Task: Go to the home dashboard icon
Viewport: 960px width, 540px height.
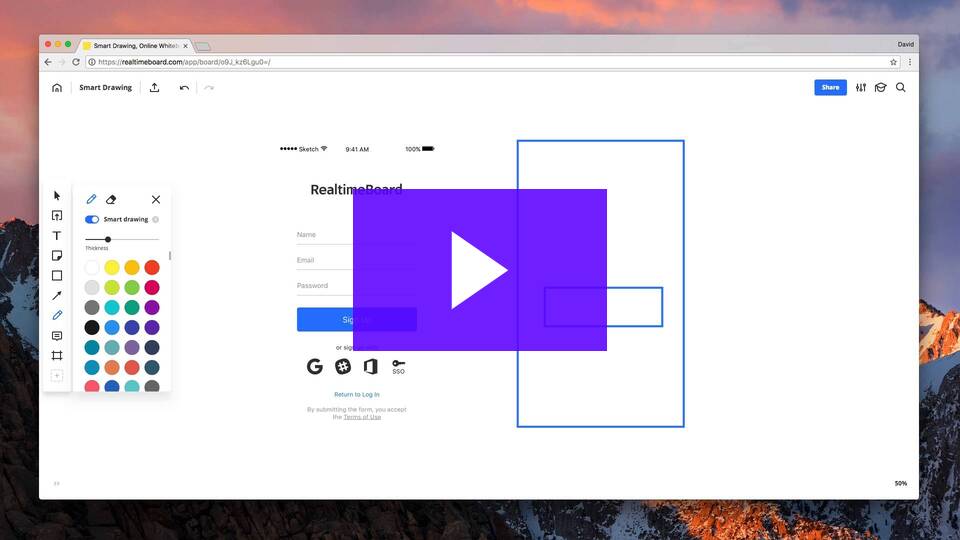Action: pyautogui.click(x=57, y=88)
